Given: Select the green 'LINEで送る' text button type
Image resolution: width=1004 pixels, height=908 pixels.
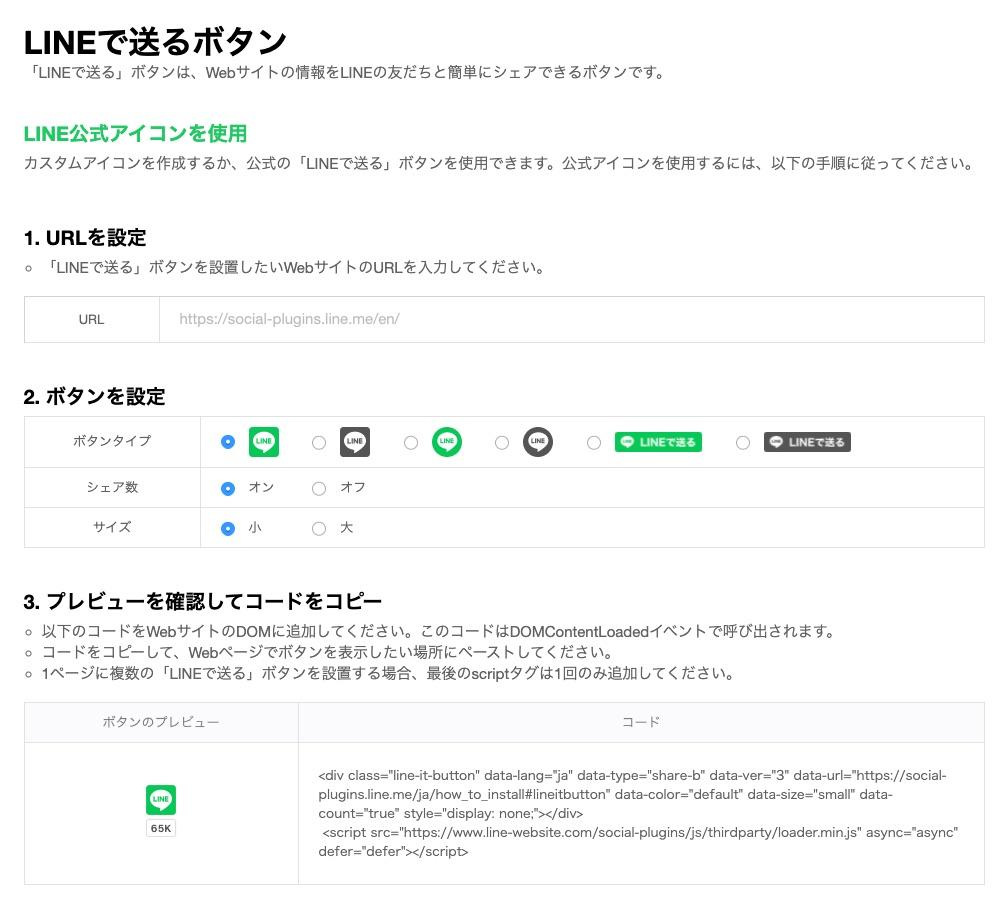Looking at the screenshot, I should (x=658, y=442).
